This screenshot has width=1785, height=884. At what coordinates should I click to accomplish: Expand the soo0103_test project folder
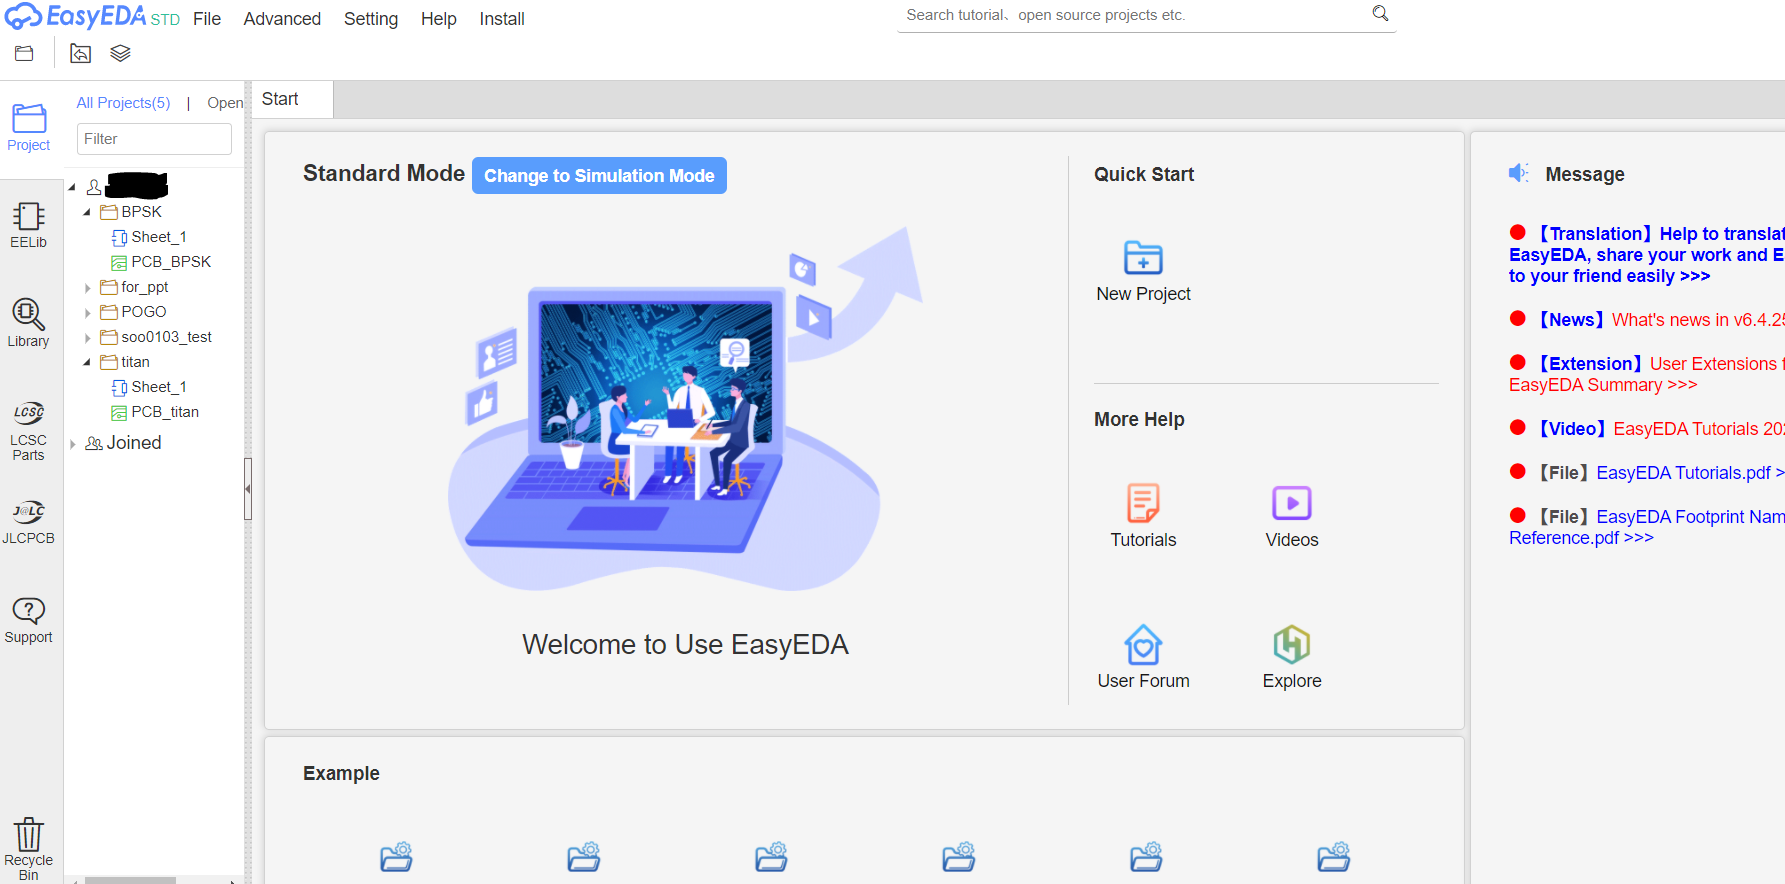pos(87,338)
